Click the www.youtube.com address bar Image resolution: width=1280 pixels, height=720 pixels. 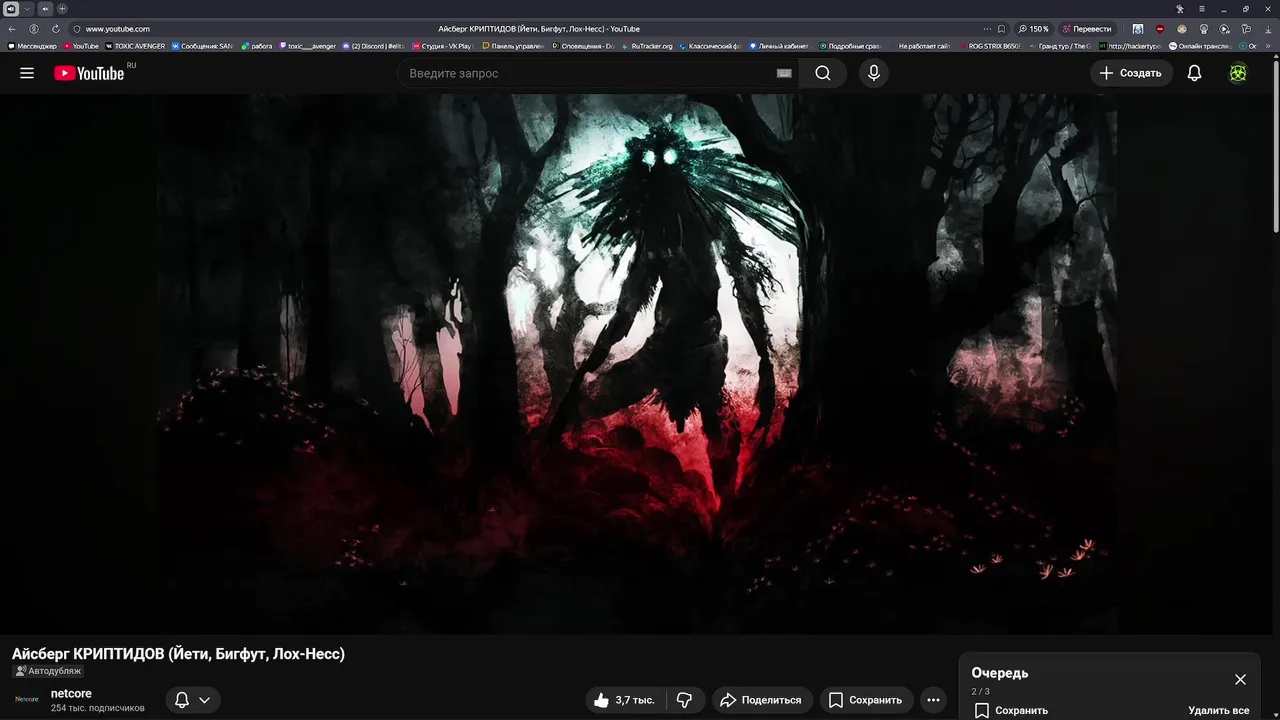118,29
